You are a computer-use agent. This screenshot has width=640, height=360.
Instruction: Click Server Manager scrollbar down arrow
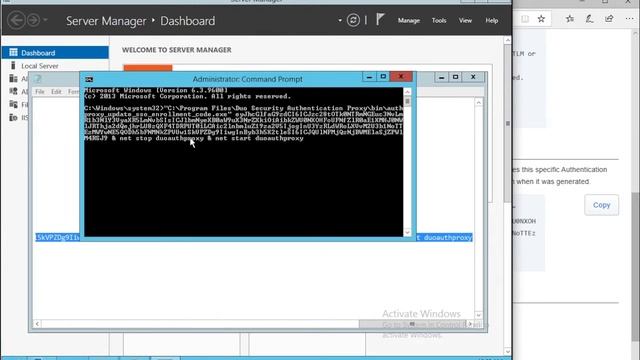507,351
